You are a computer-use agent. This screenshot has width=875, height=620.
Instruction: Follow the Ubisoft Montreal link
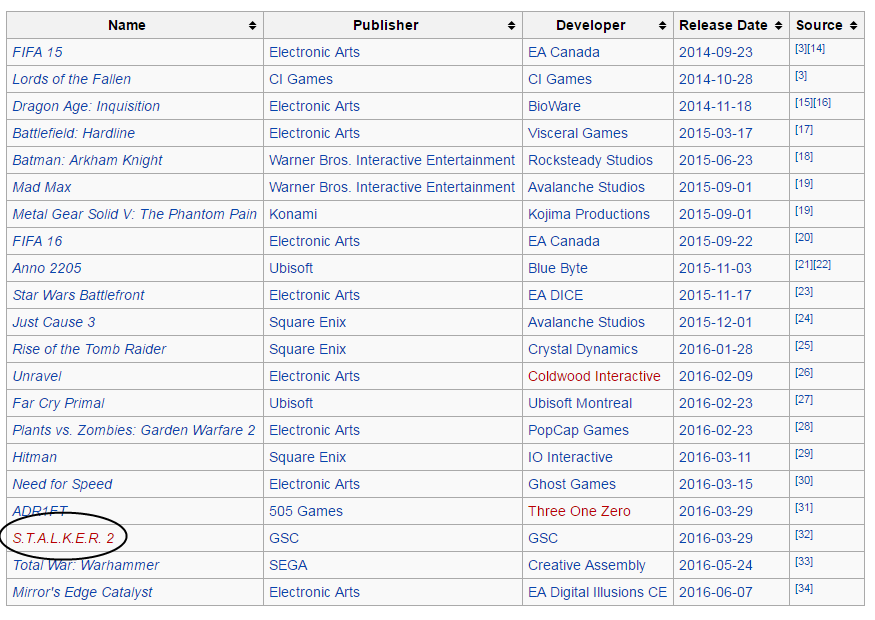click(x=580, y=403)
